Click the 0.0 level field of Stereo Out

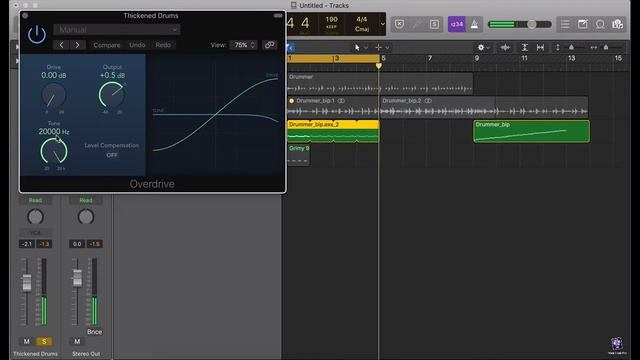(77, 244)
